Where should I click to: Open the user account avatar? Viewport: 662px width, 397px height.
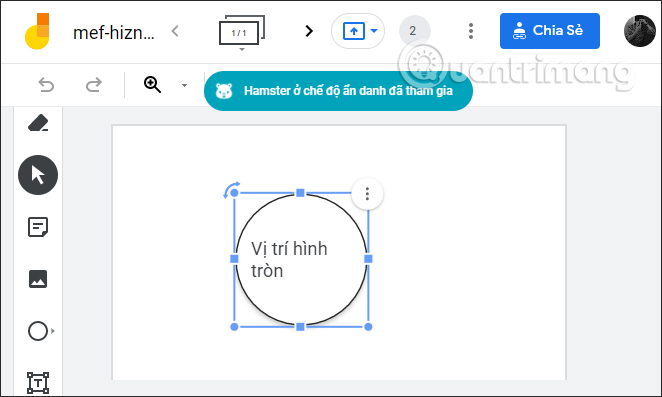[x=640, y=31]
